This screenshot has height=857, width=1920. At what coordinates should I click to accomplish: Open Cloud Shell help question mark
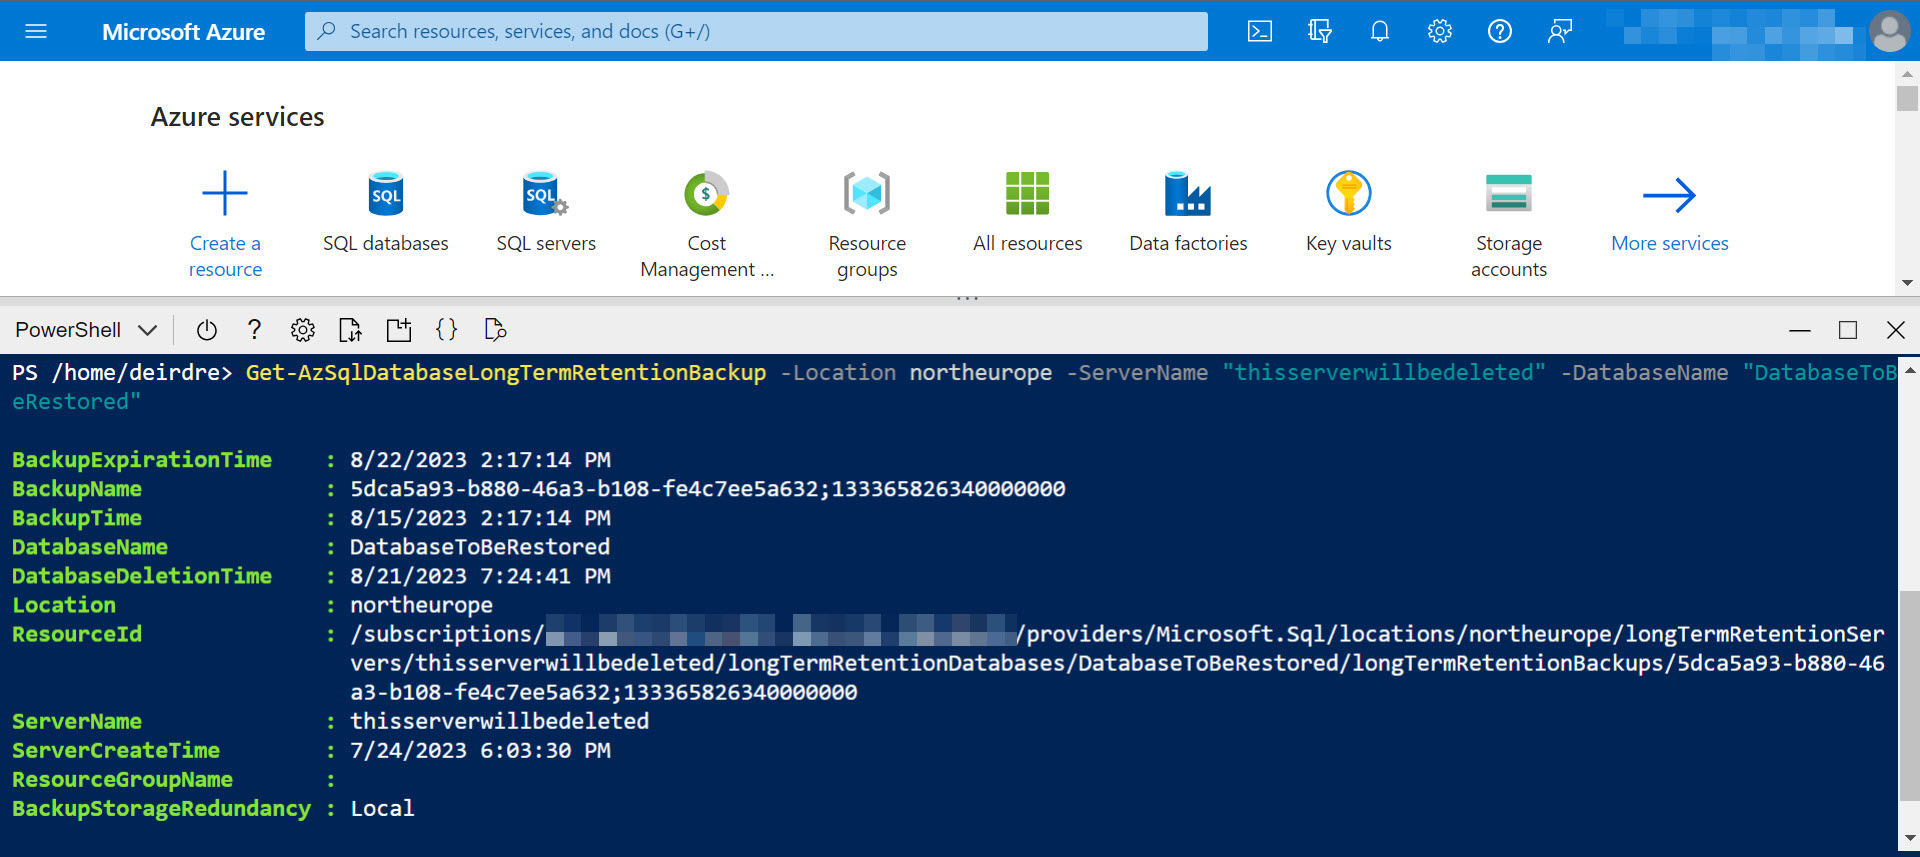click(254, 329)
